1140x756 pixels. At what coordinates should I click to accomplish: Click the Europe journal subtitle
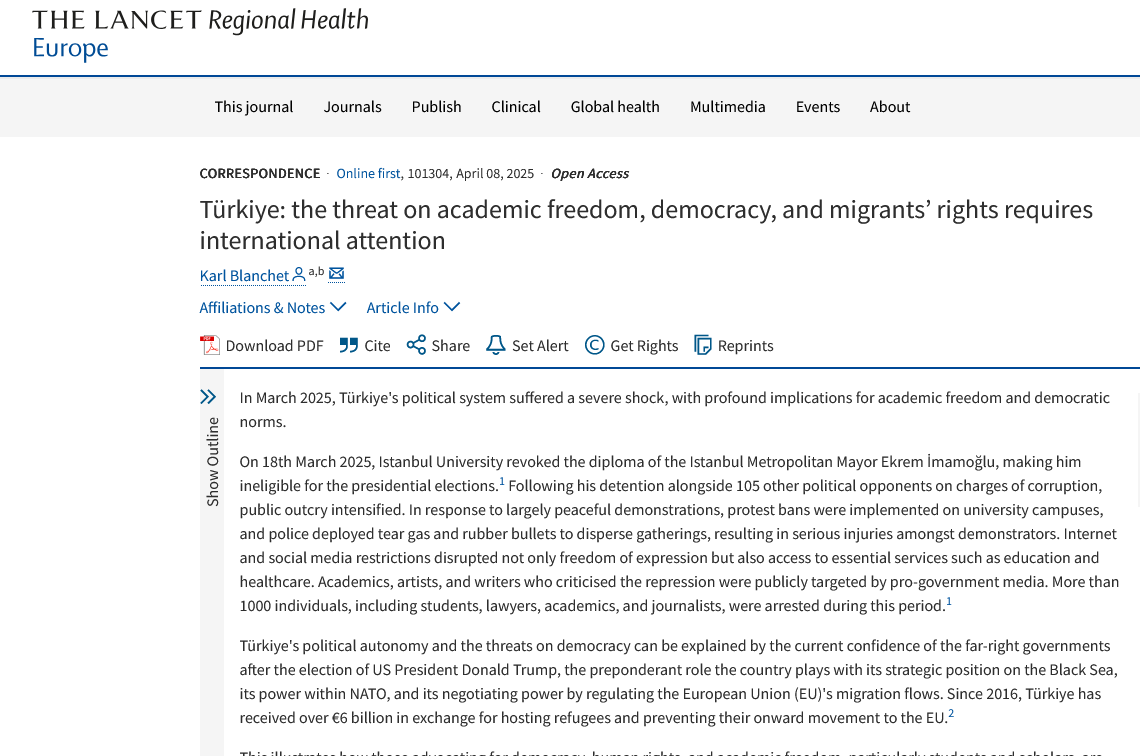pos(71,48)
